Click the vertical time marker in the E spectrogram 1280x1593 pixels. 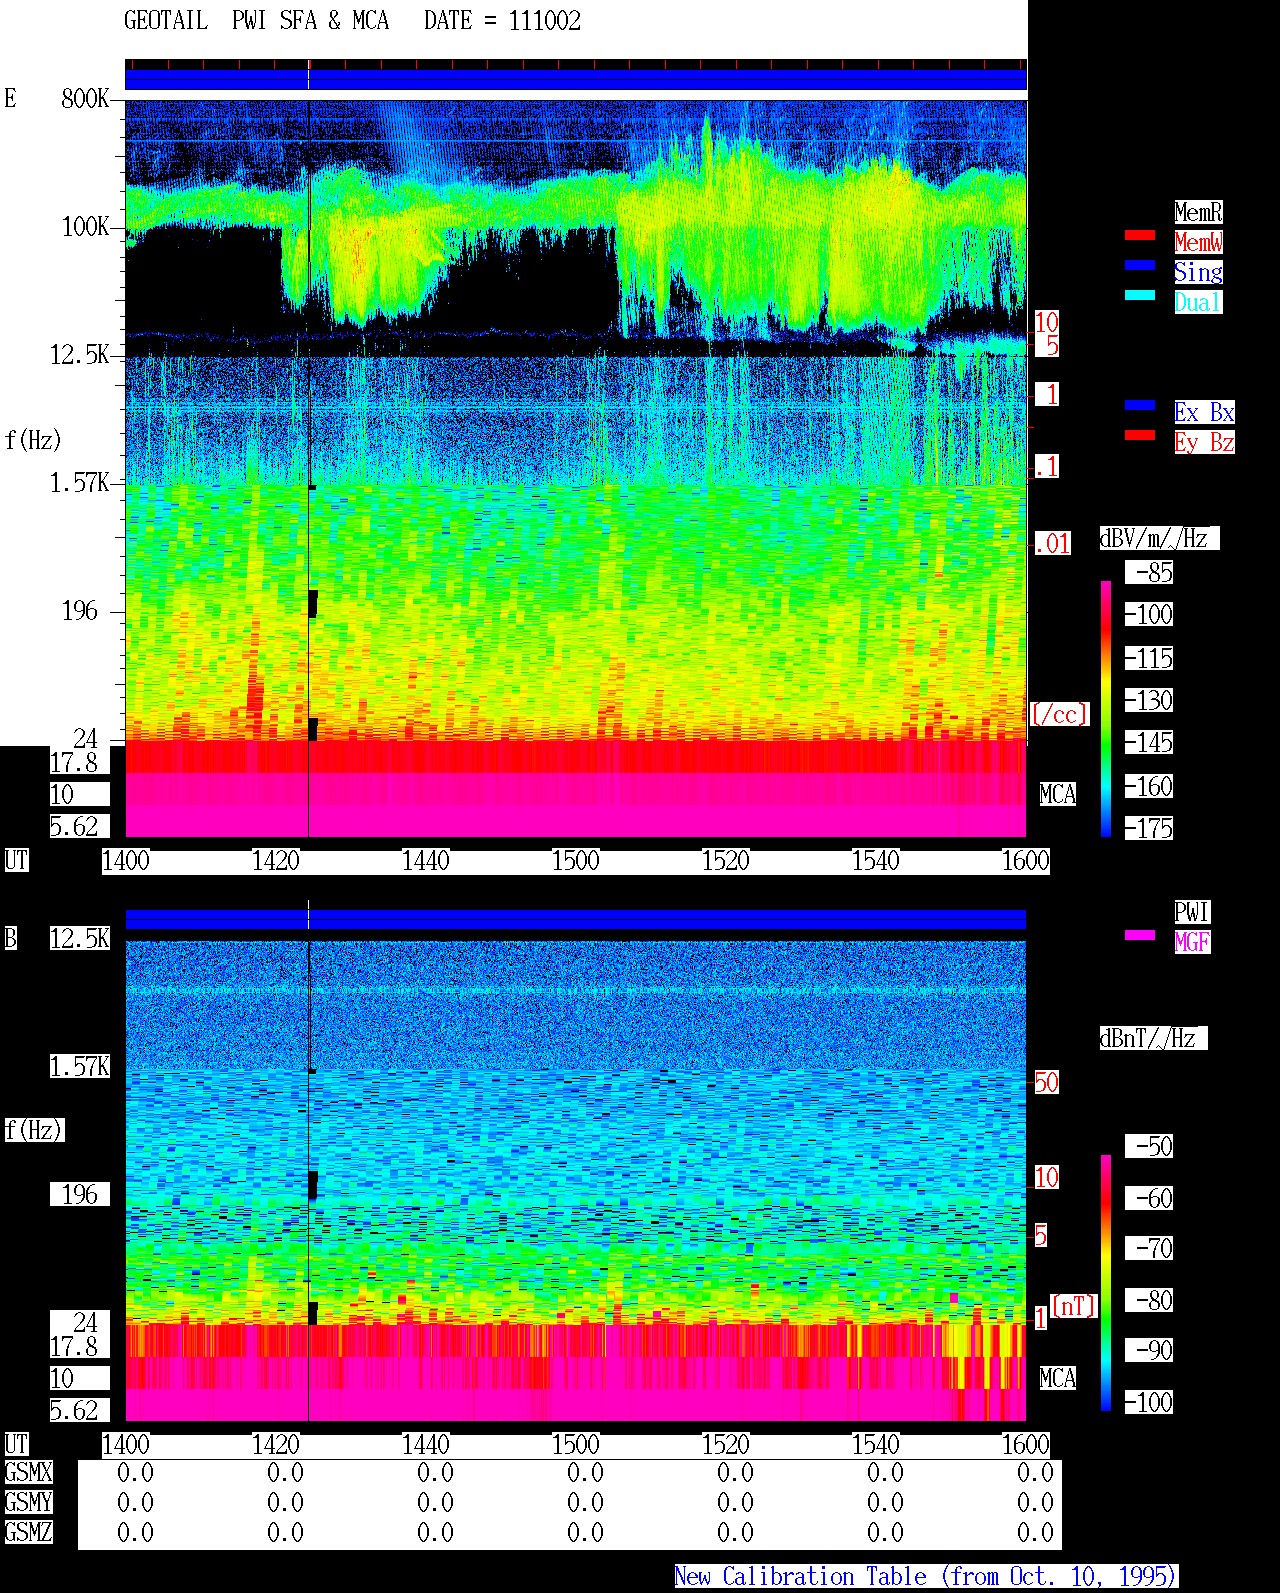pyautogui.click(x=309, y=468)
